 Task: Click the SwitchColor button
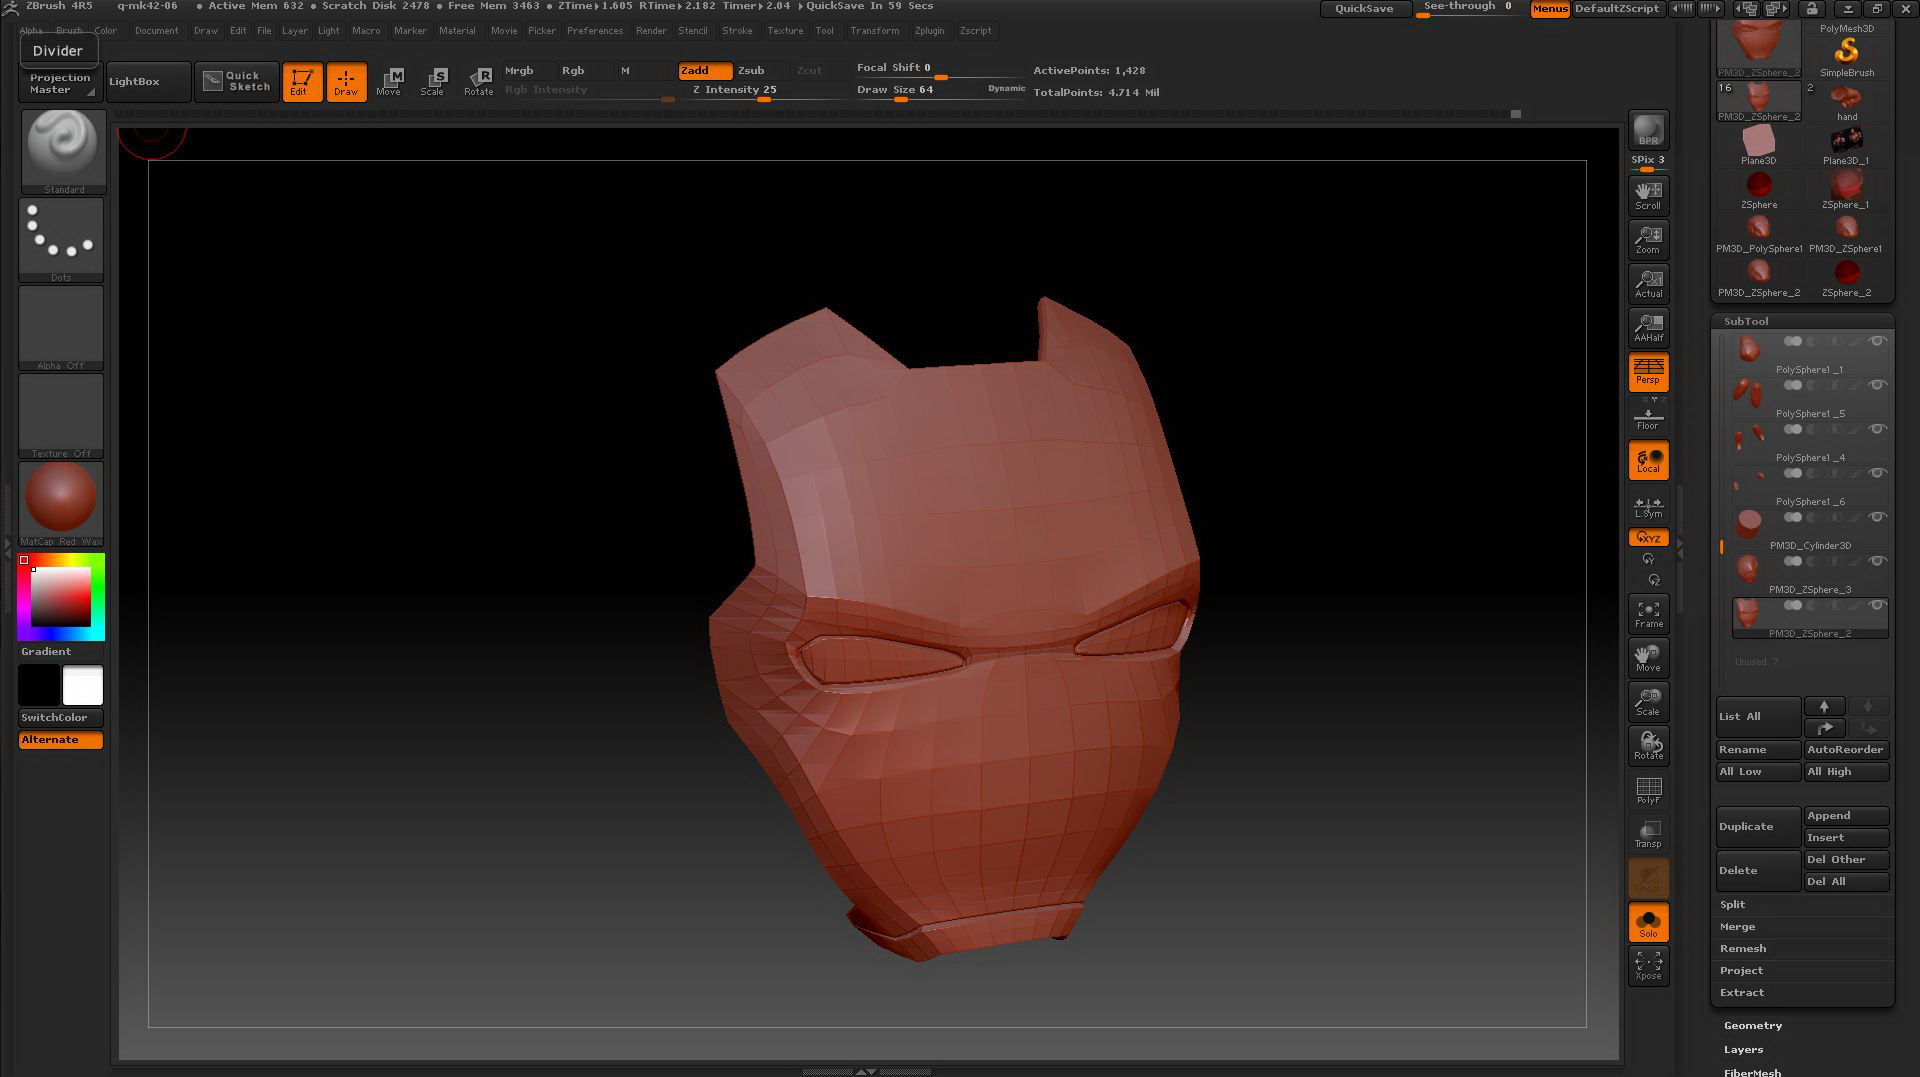[x=61, y=718]
